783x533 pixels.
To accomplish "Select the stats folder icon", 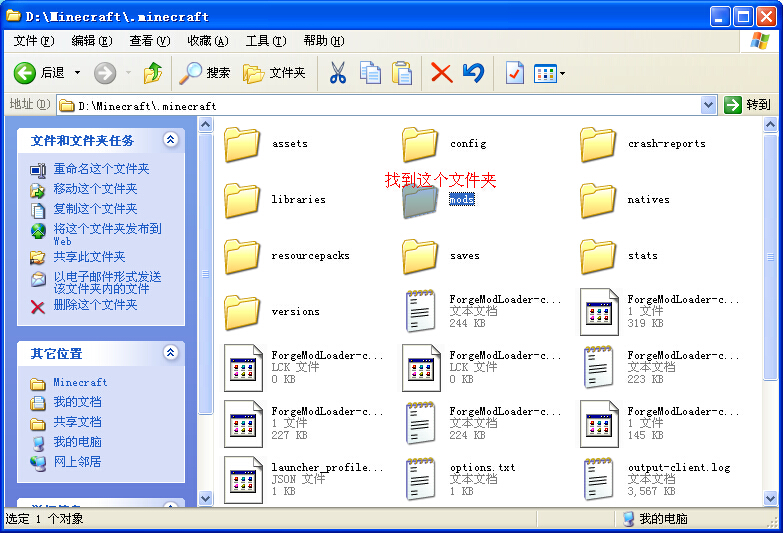I will 598,256.
